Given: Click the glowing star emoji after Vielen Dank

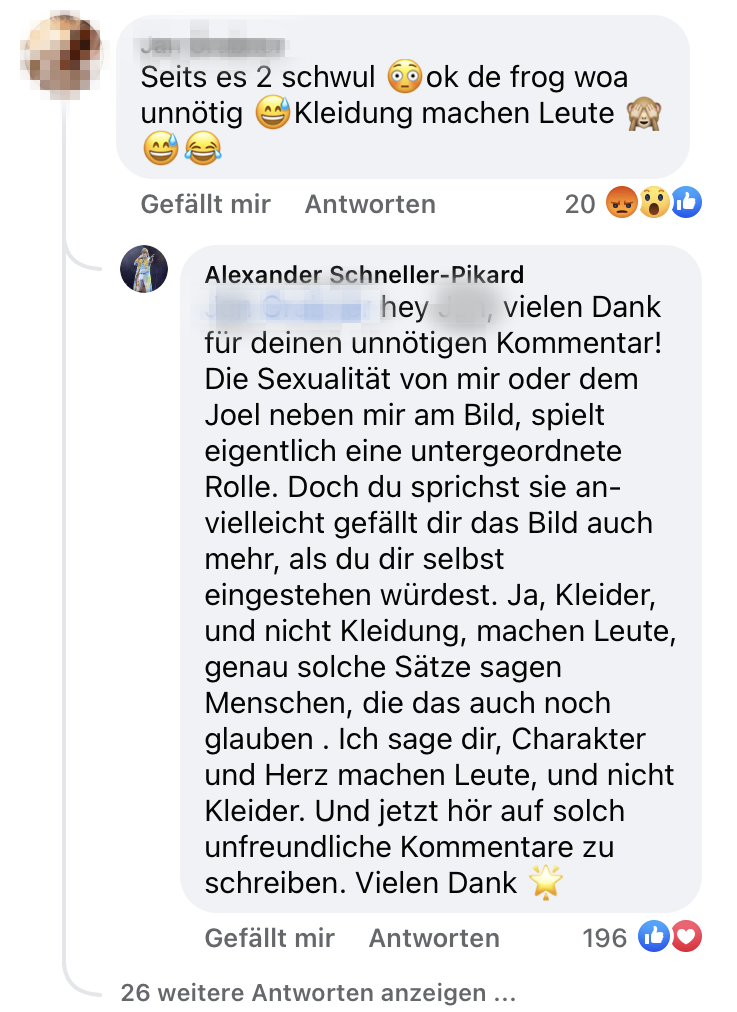Looking at the screenshot, I should [x=546, y=882].
